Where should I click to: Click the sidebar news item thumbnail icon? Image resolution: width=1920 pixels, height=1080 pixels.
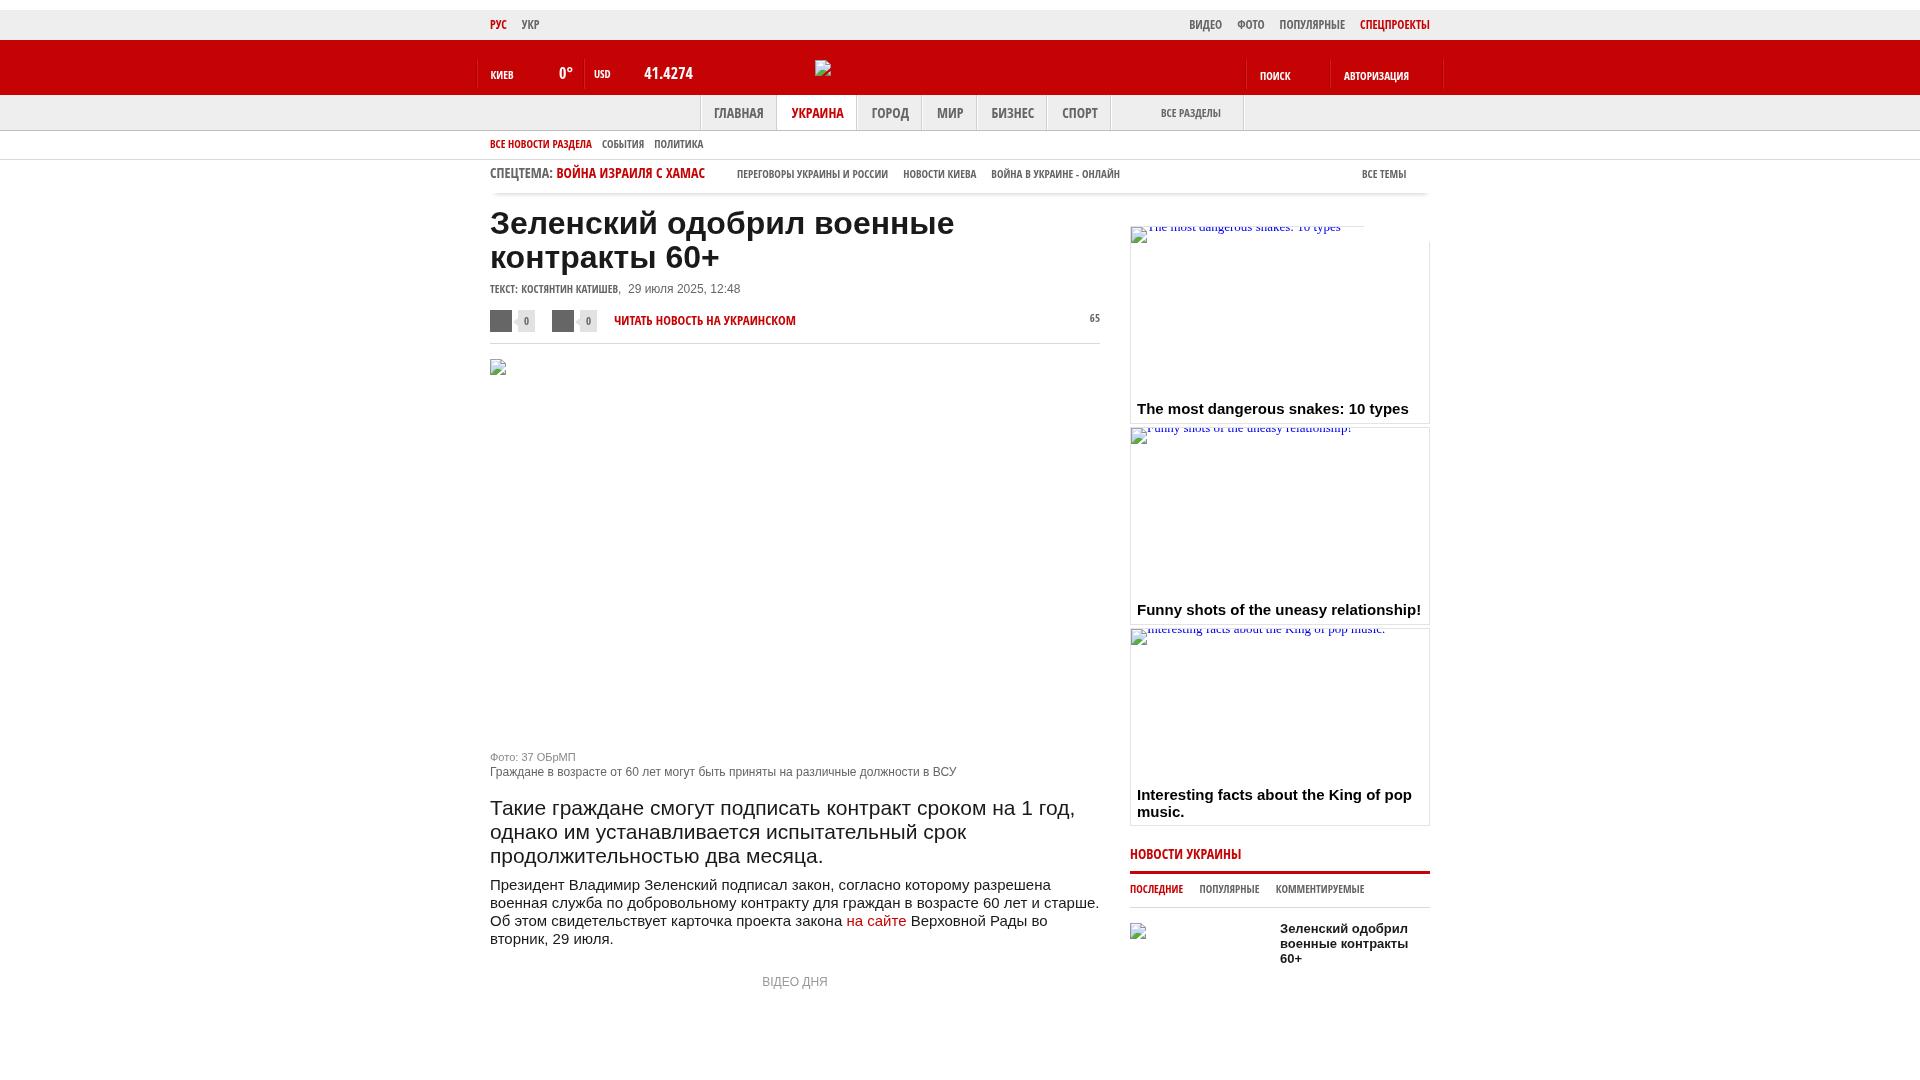coord(1138,931)
